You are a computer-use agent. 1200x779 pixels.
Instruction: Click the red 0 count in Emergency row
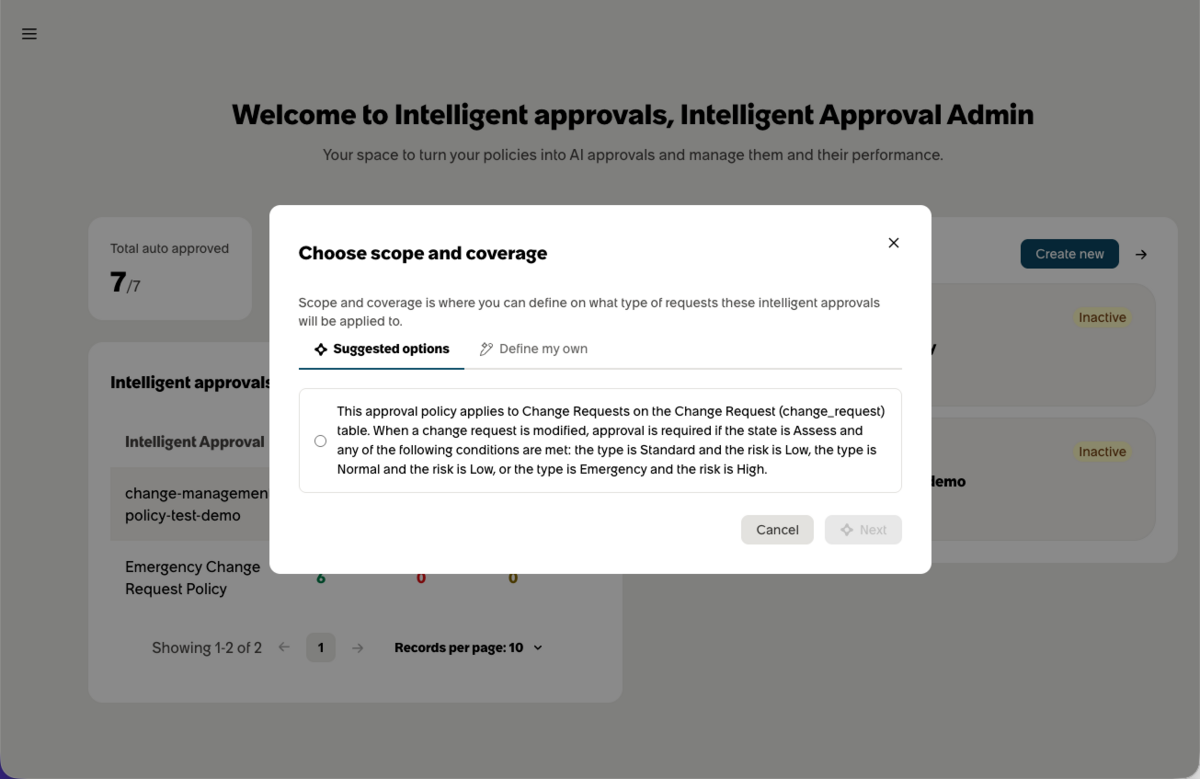click(x=421, y=578)
